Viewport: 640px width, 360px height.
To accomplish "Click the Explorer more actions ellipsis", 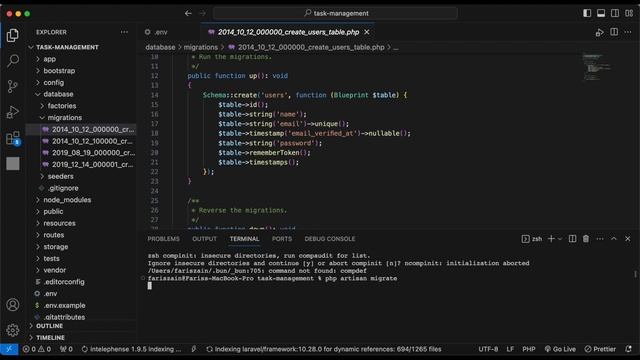I will tap(124, 32).
